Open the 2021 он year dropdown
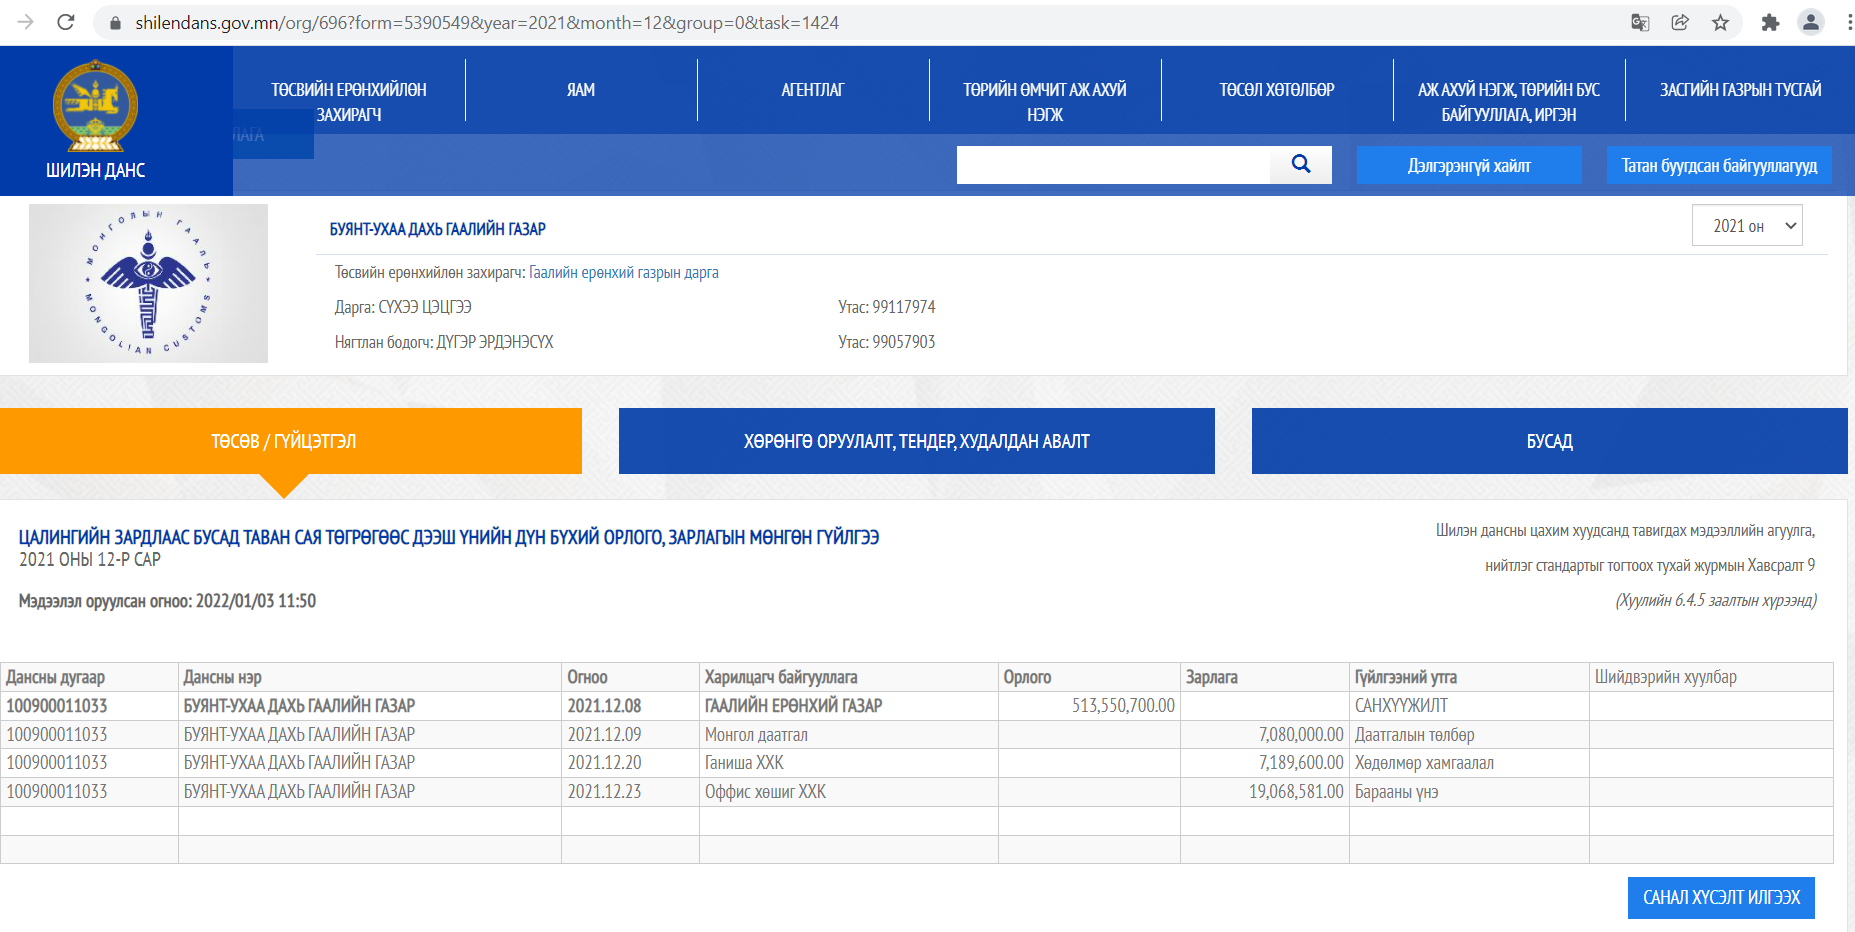This screenshot has width=1855, height=932. (x=1746, y=226)
